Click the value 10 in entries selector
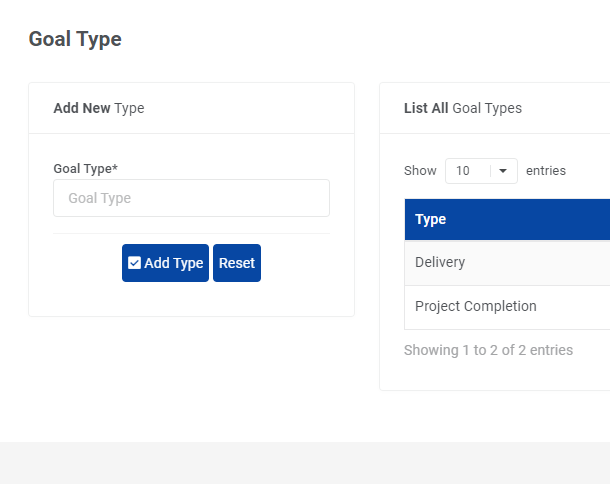This screenshot has height=484, width=610. tap(463, 171)
